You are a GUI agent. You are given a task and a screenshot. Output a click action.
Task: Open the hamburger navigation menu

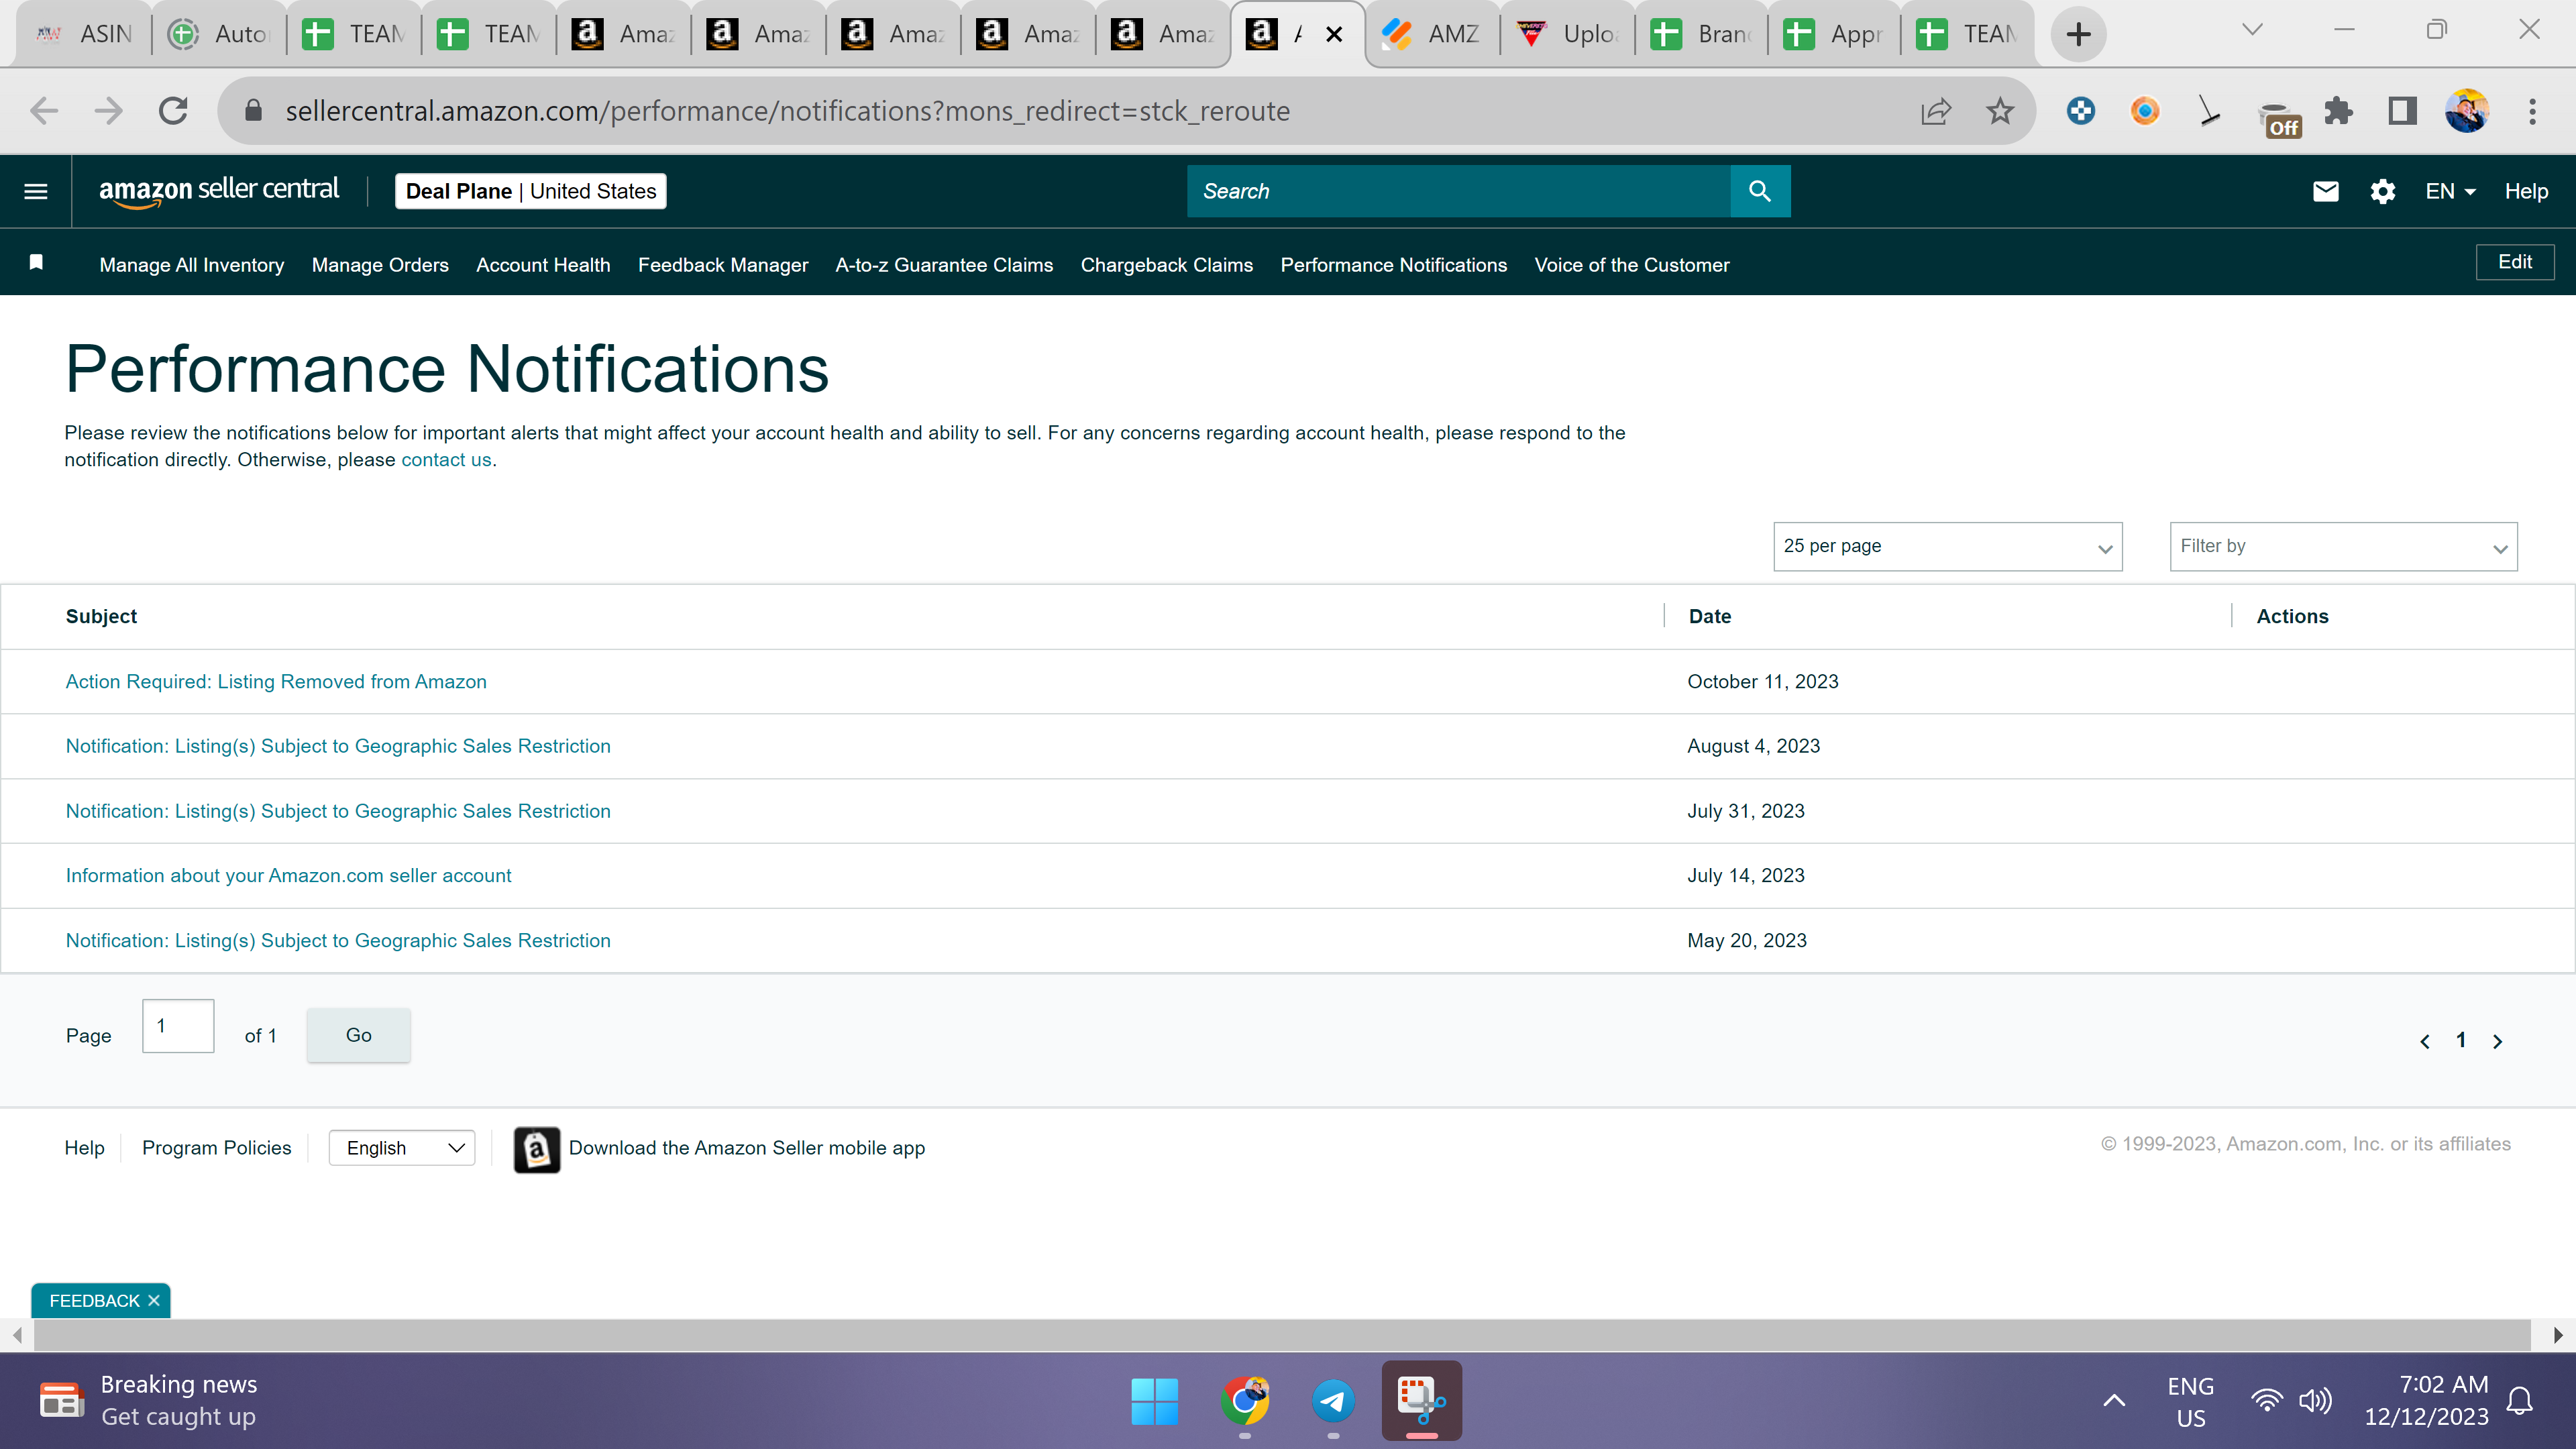pyautogui.click(x=36, y=191)
